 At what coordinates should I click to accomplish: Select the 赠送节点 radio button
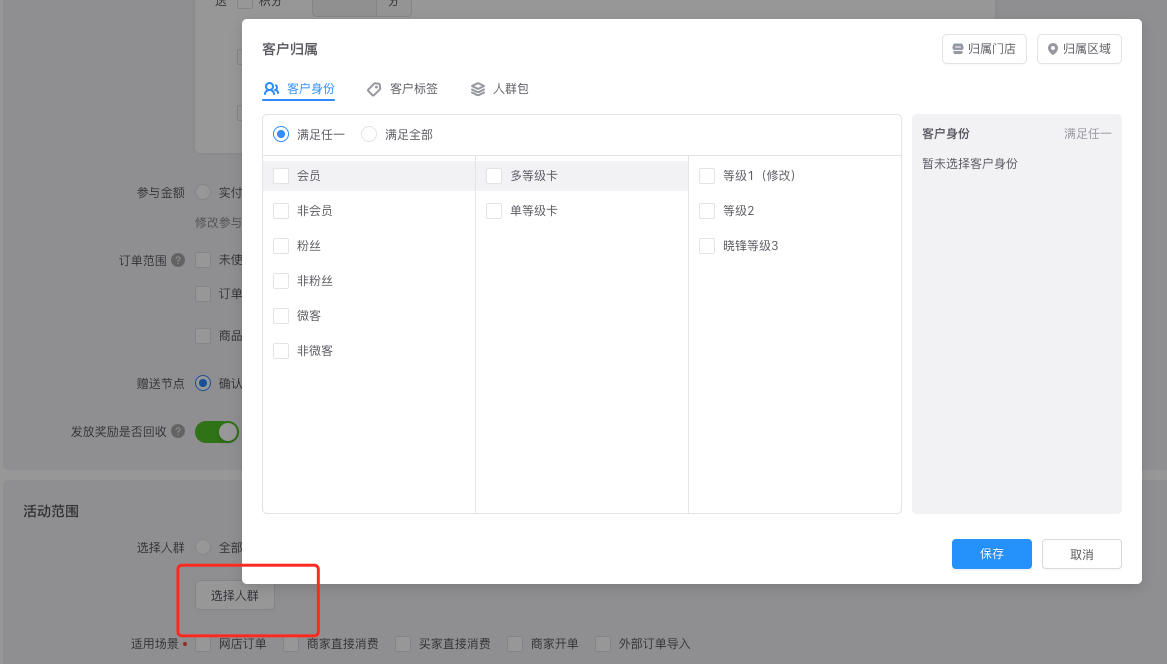[202, 383]
